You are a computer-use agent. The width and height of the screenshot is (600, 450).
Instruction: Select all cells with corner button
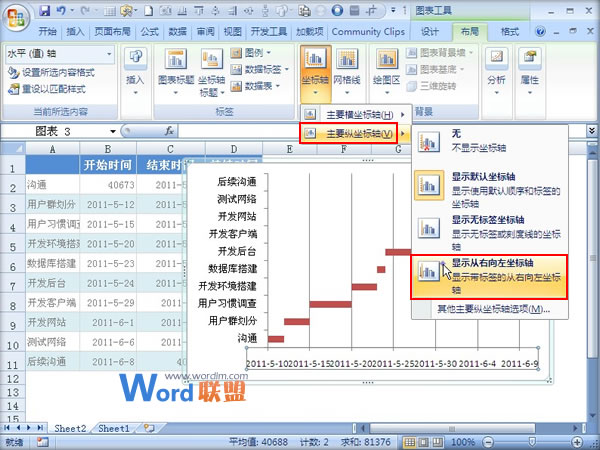13,148
